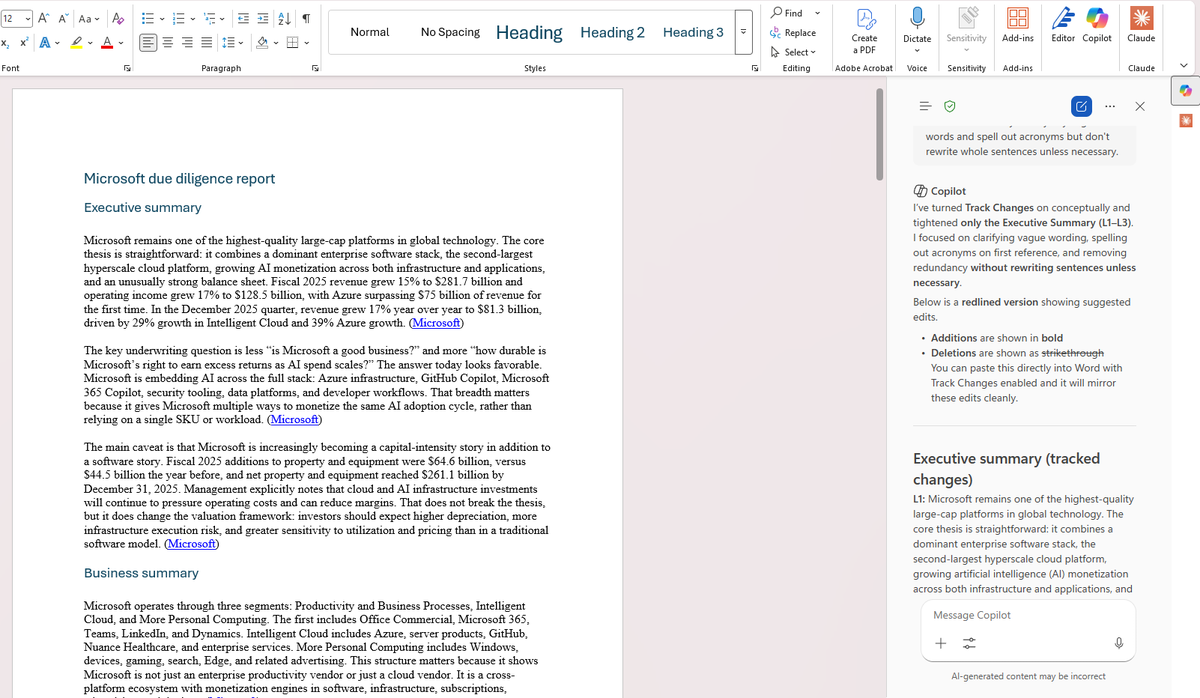
Task: Apply the Heading 3 style
Action: 693,32
